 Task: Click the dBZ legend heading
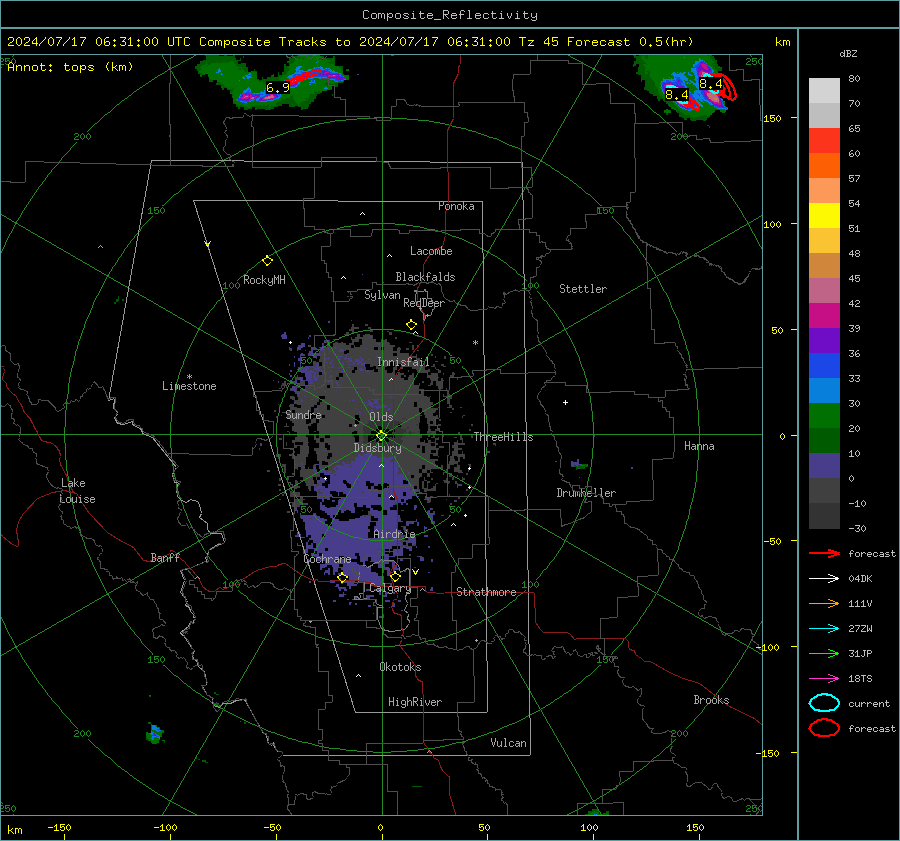coord(848,54)
